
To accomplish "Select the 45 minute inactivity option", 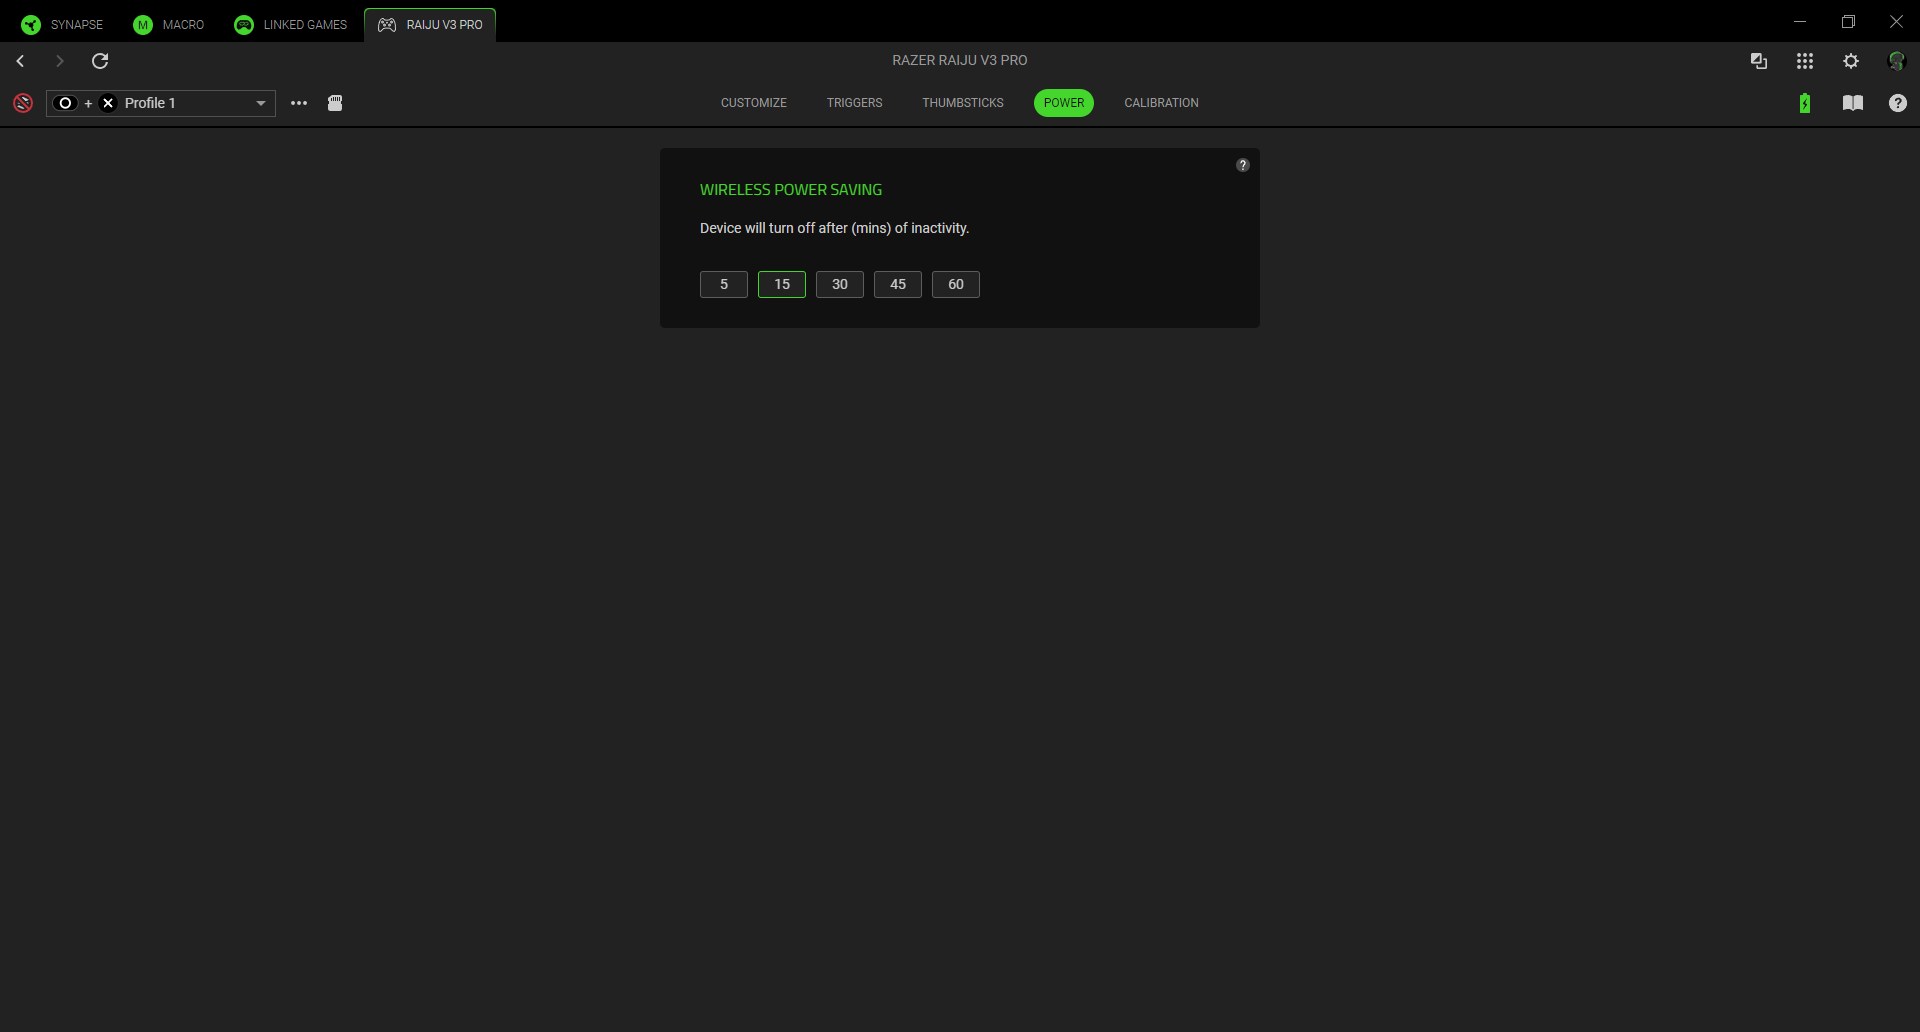I will point(897,285).
